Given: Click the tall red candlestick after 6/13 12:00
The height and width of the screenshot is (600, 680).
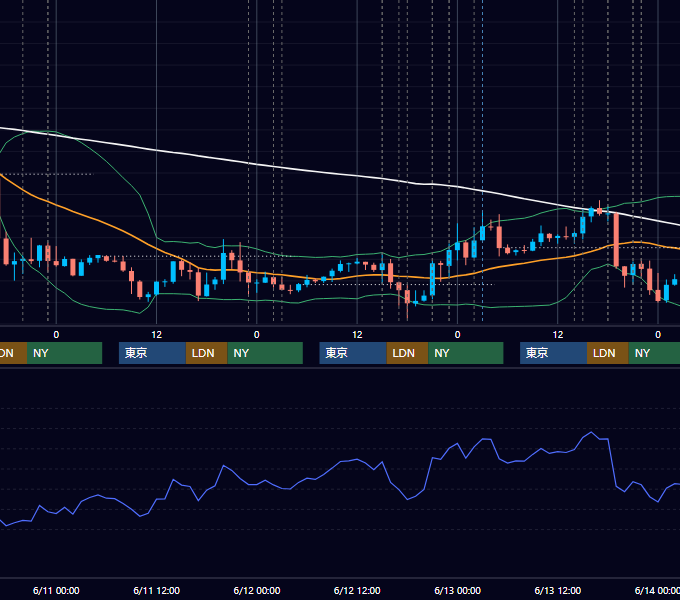Looking at the screenshot, I should 616,239.
